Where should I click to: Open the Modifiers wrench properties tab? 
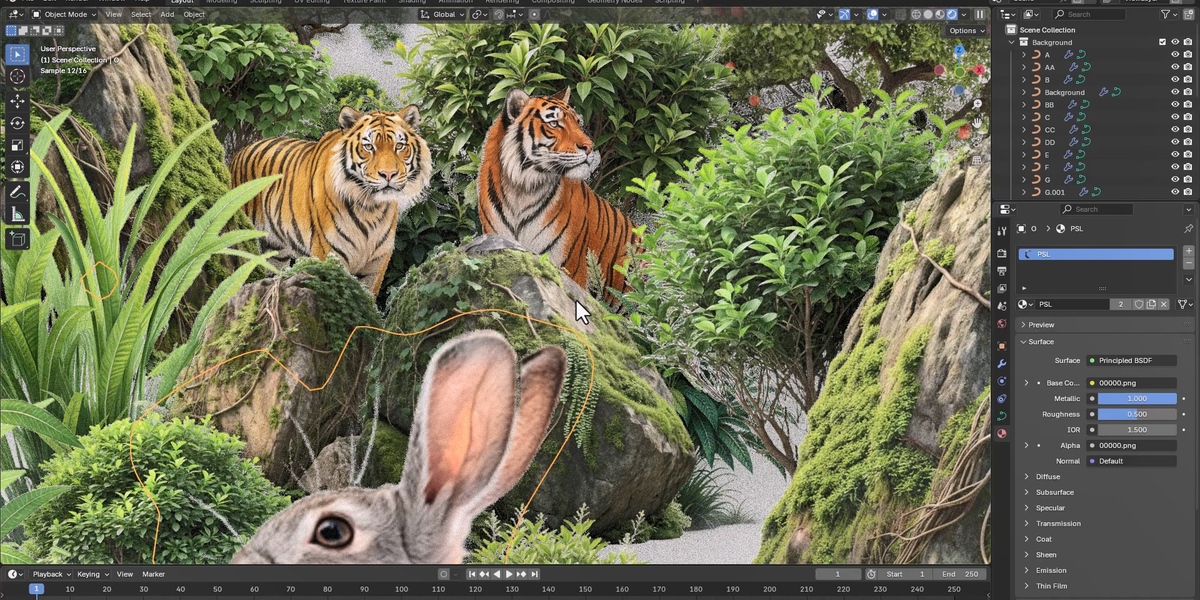click(1001, 363)
